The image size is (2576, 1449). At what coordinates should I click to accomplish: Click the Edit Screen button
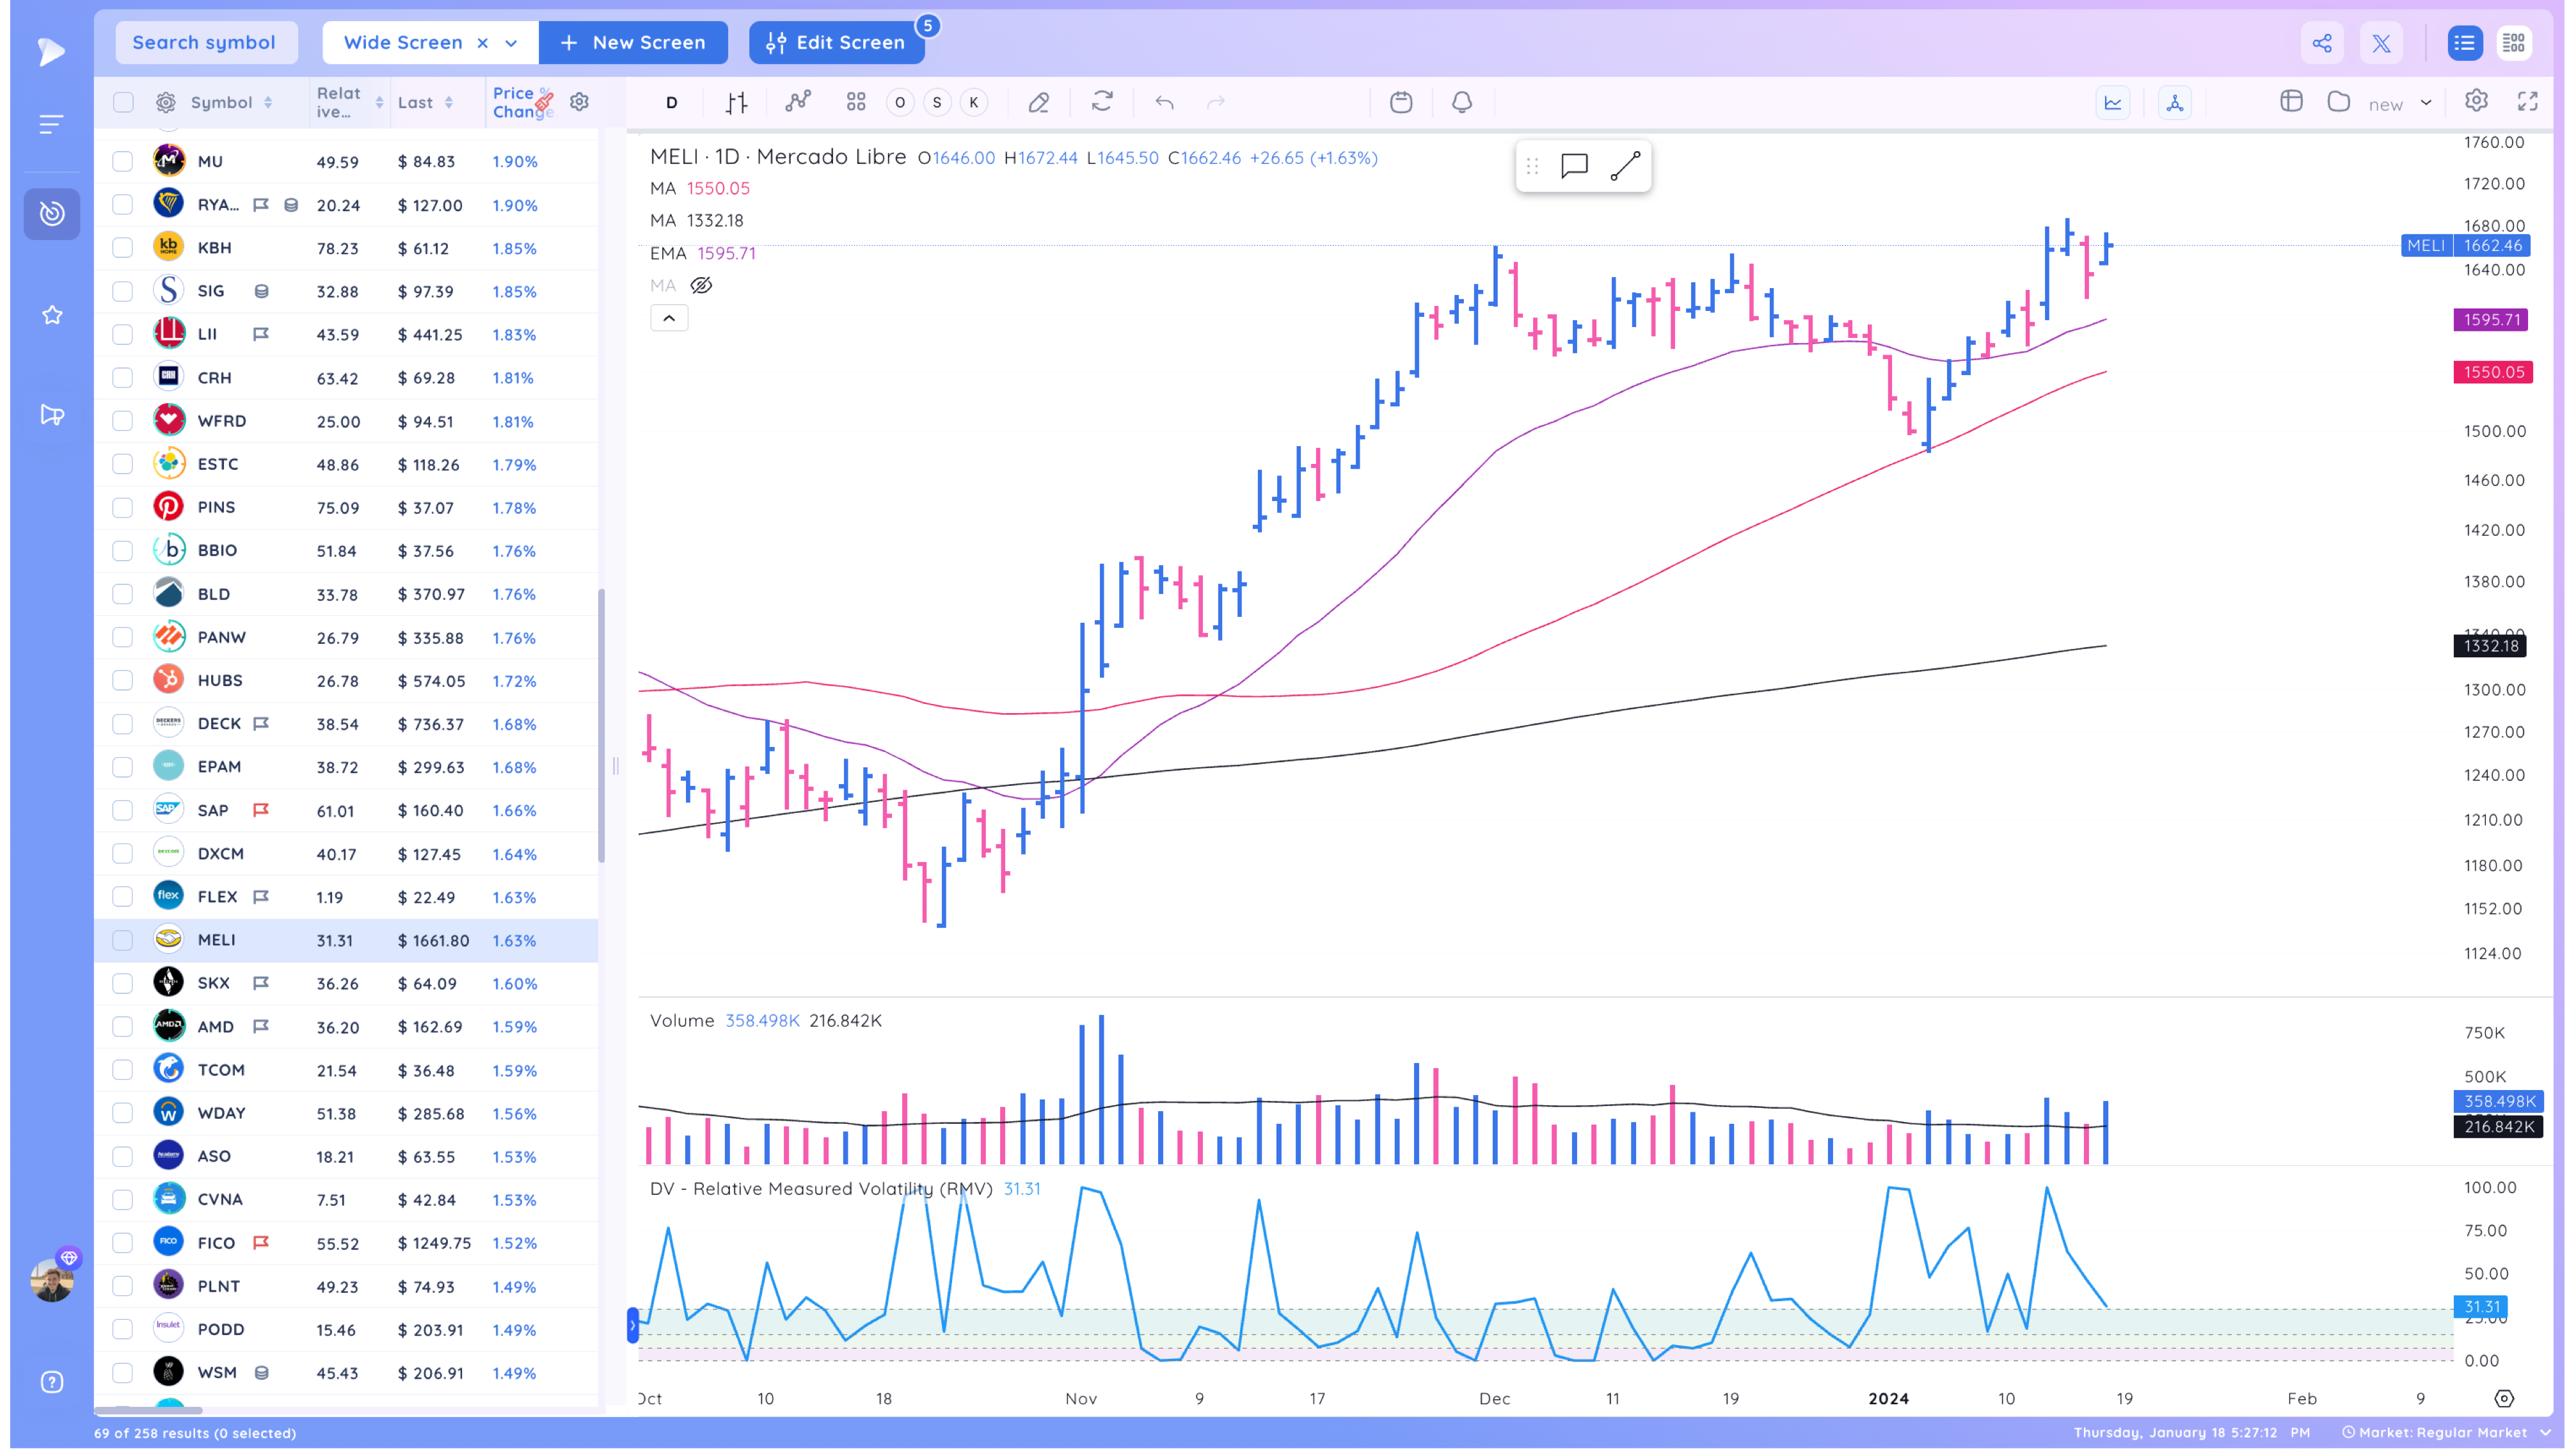[x=836, y=43]
